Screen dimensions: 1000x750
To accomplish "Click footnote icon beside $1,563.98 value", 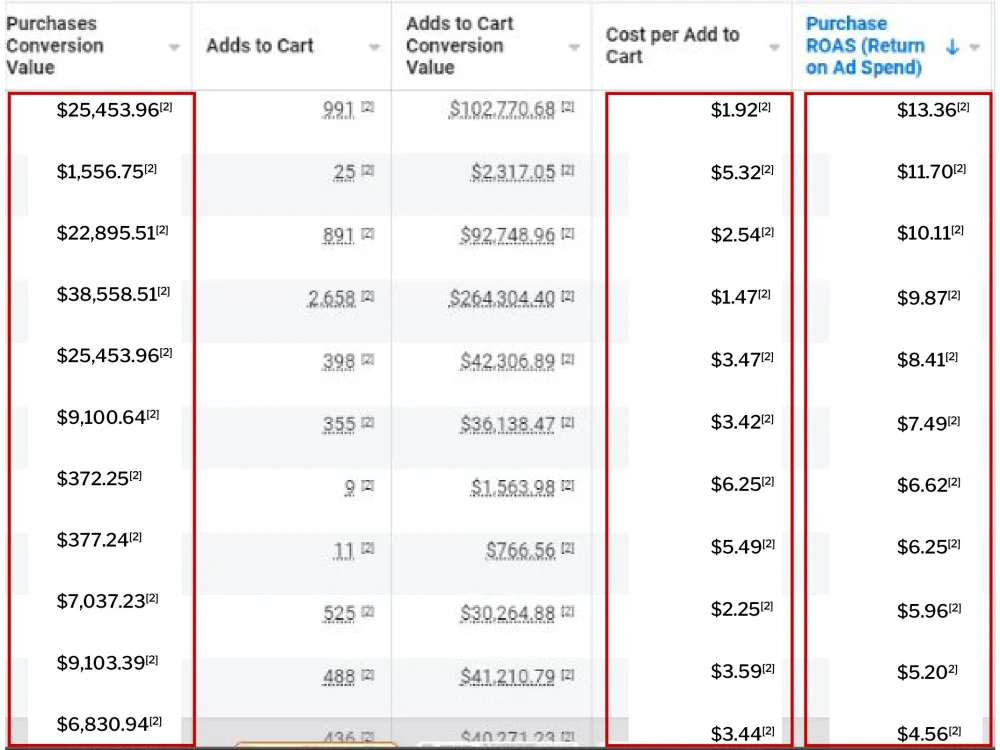I will pos(568,485).
